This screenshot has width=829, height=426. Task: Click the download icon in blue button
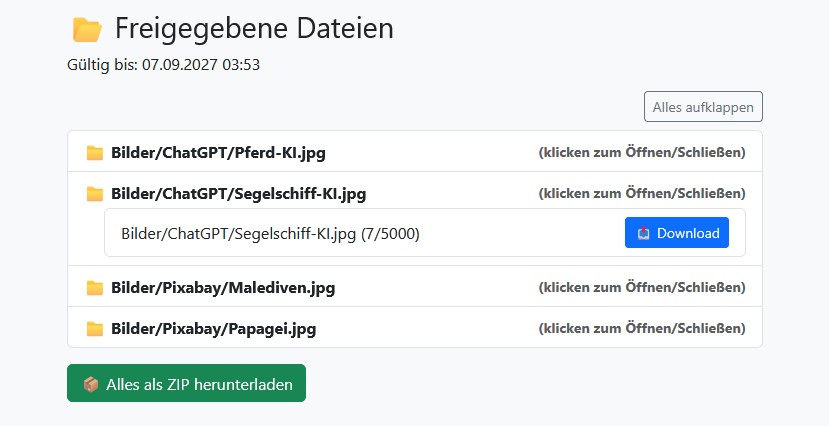coord(644,233)
